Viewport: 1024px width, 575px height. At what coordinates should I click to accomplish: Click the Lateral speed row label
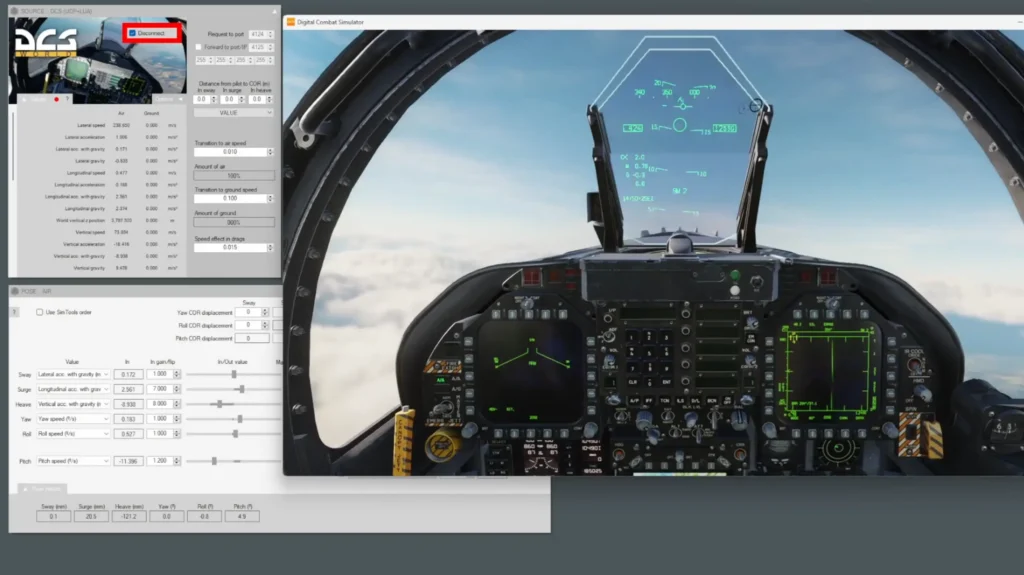[x=91, y=125]
